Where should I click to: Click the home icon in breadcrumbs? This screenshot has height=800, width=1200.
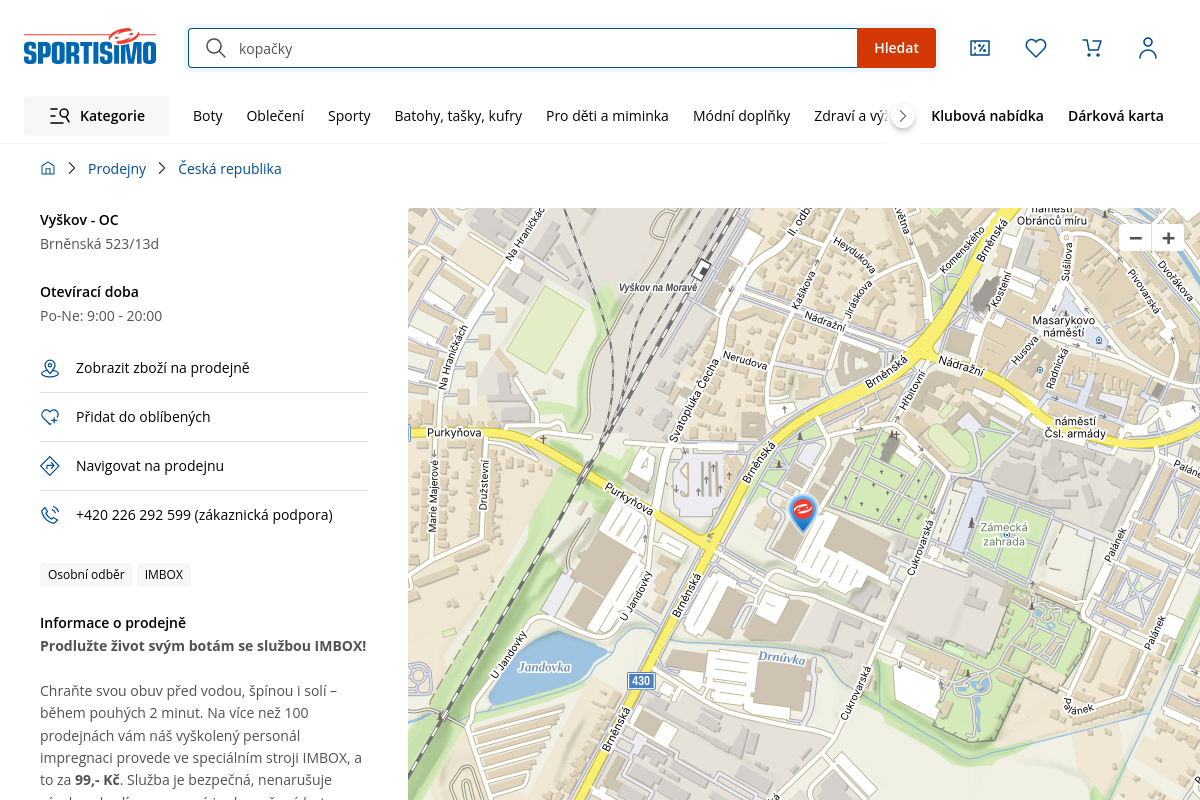(x=48, y=169)
